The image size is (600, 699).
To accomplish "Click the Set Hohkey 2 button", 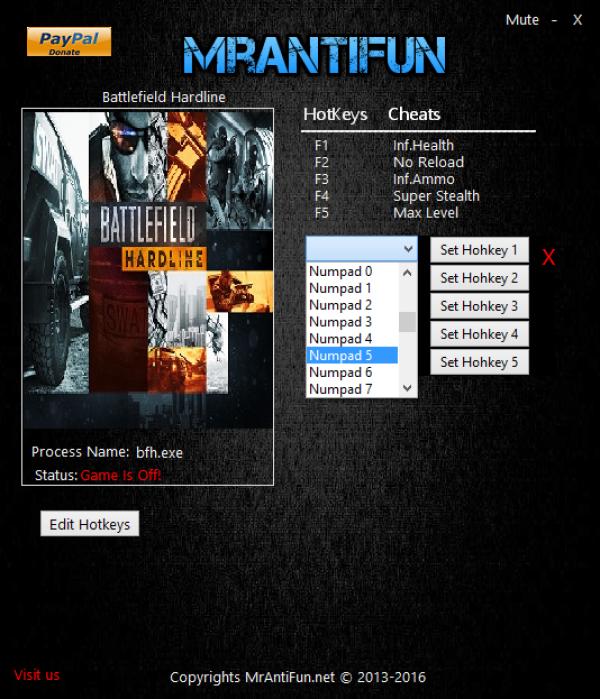I will point(479,278).
